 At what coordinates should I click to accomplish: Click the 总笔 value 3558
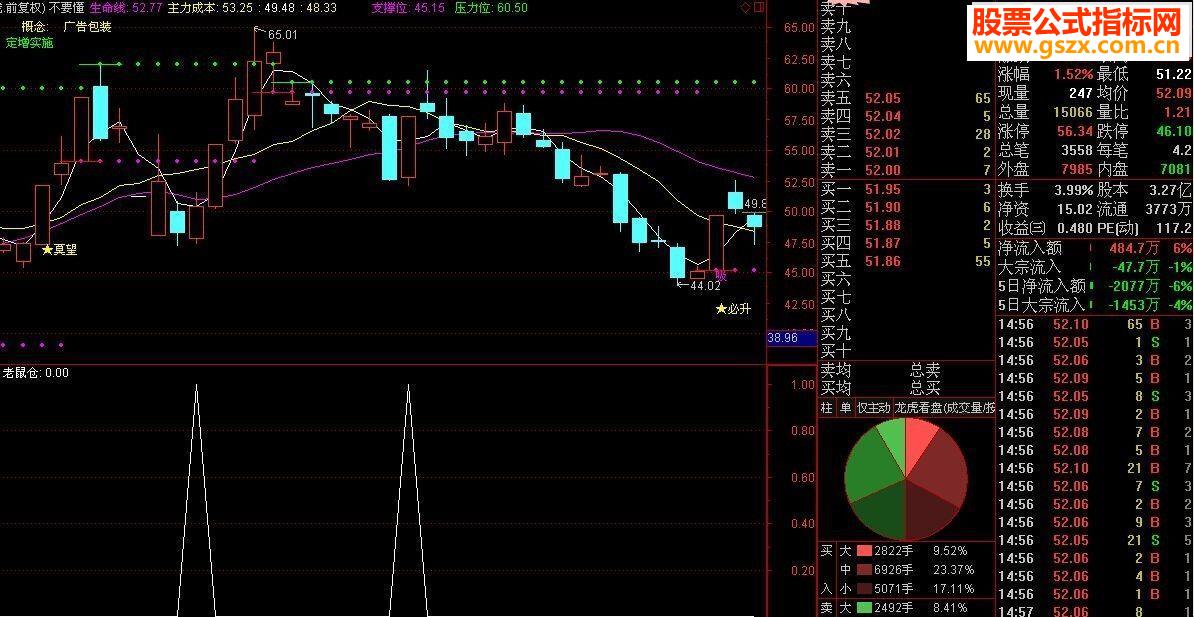(x=1075, y=150)
